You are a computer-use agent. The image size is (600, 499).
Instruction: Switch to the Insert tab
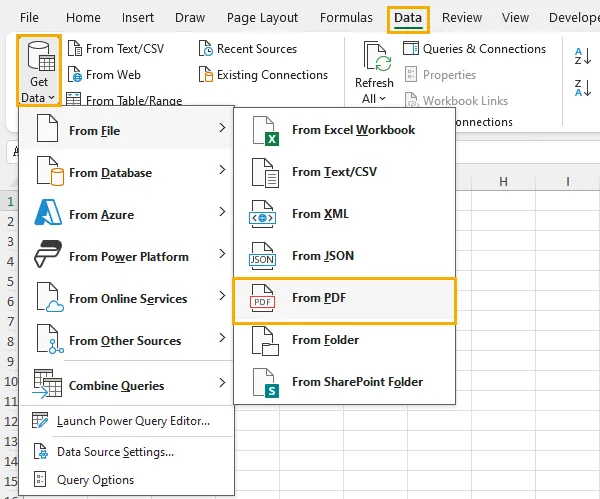(138, 18)
